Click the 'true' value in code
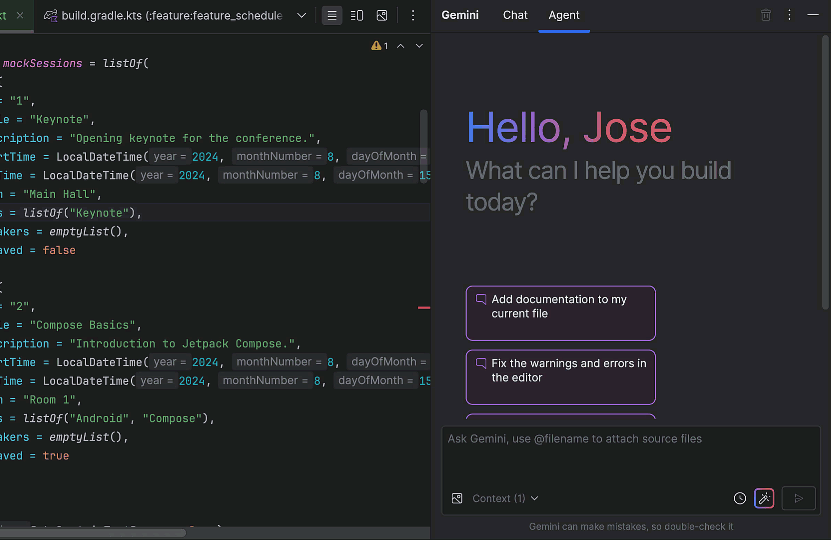Viewport: 831px width, 540px height. tap(56, 456)
